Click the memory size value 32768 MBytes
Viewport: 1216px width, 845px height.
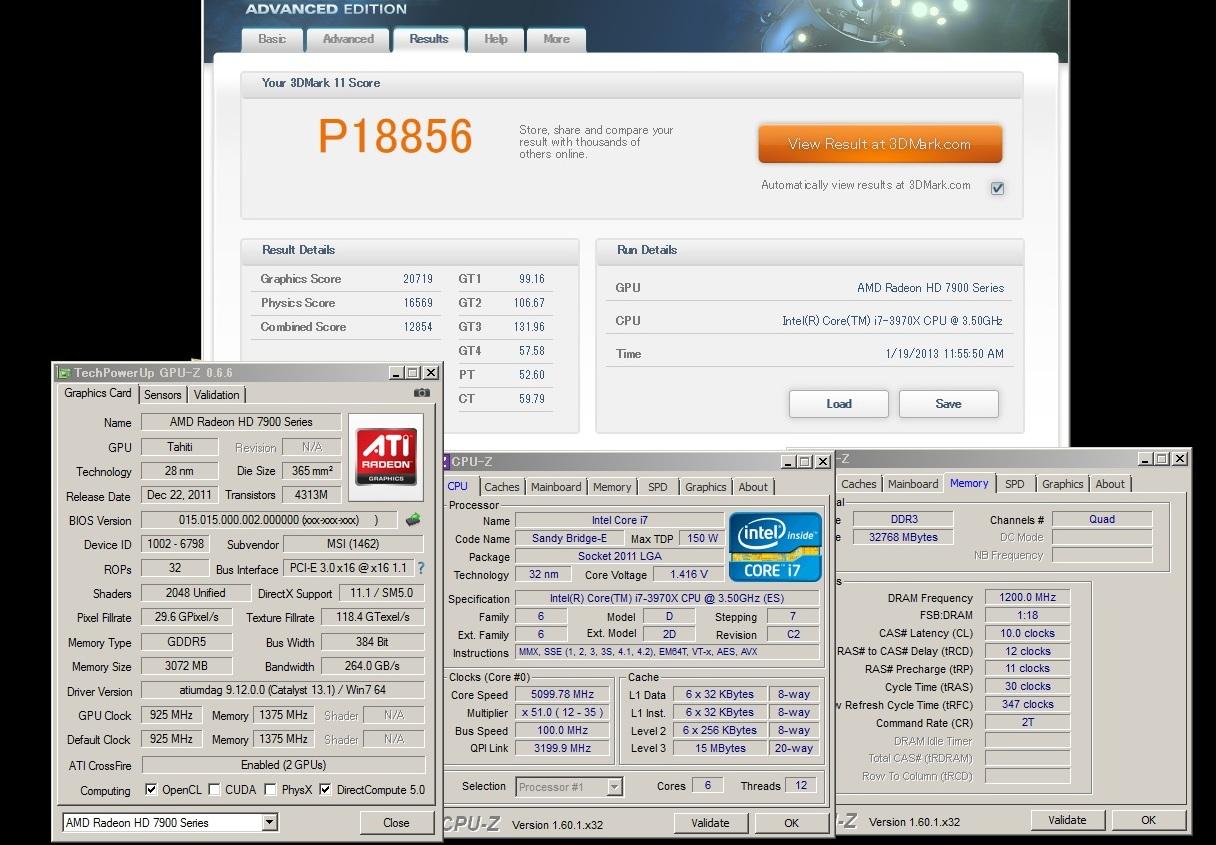(x=904, y=537)
